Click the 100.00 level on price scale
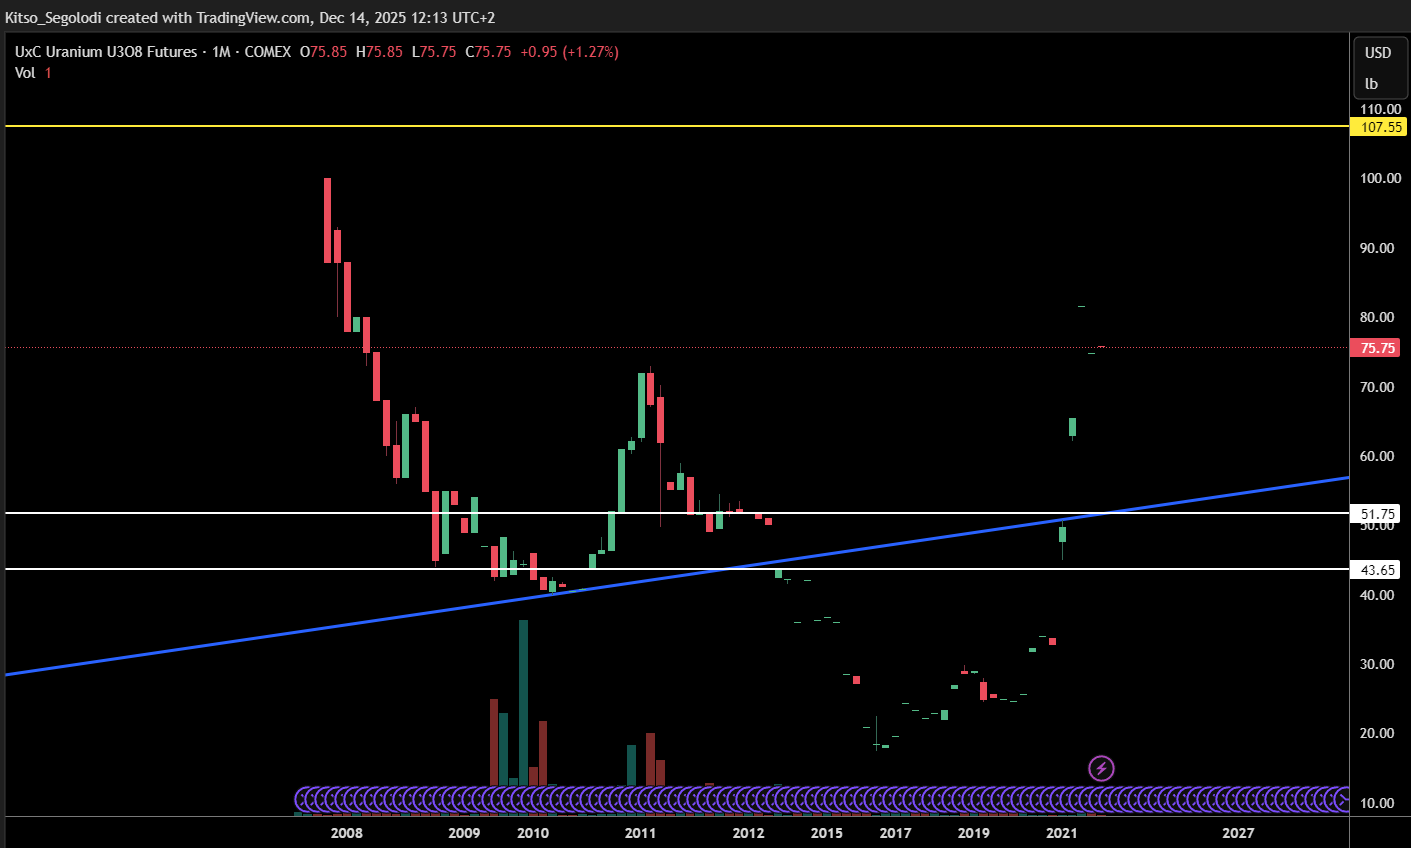 1379,178
